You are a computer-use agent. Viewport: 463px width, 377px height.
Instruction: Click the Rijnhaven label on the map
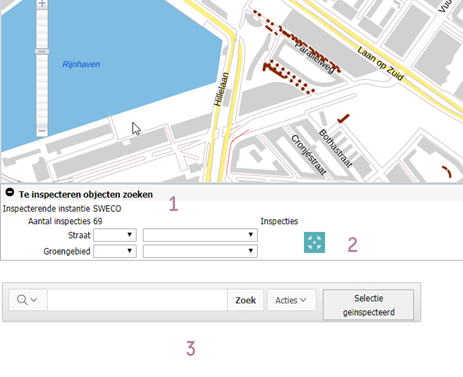point(81,64)
